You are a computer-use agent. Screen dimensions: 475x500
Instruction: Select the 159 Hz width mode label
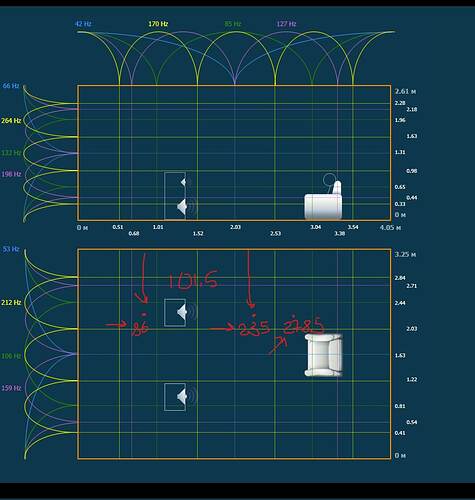11,388
